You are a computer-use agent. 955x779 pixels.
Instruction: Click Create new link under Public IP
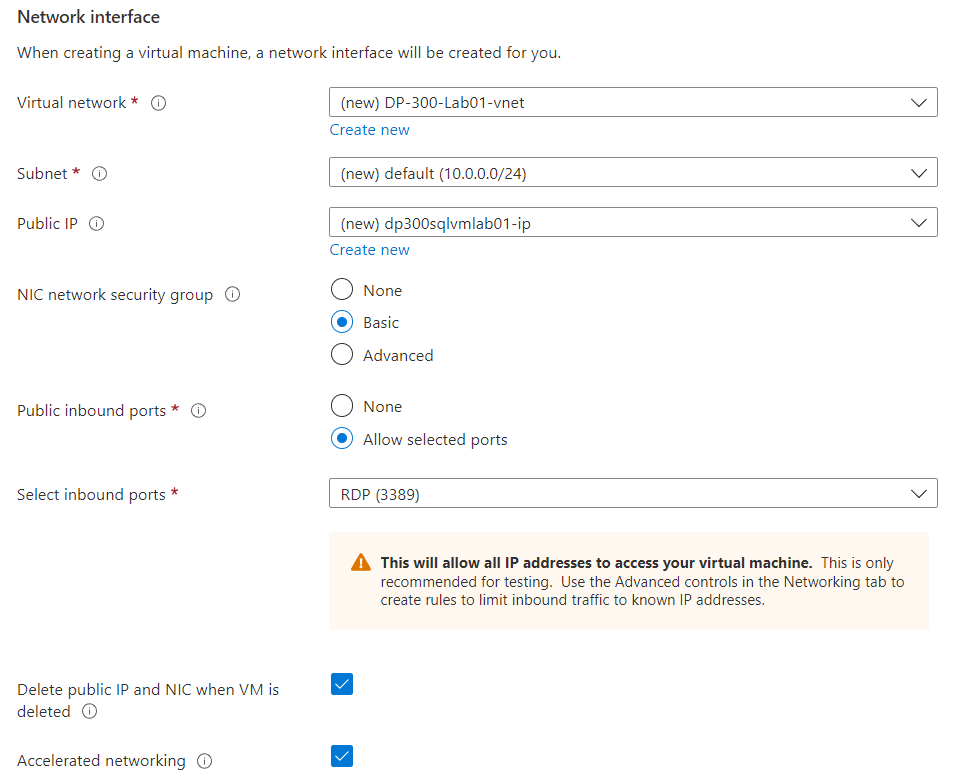tap(369, 250)
